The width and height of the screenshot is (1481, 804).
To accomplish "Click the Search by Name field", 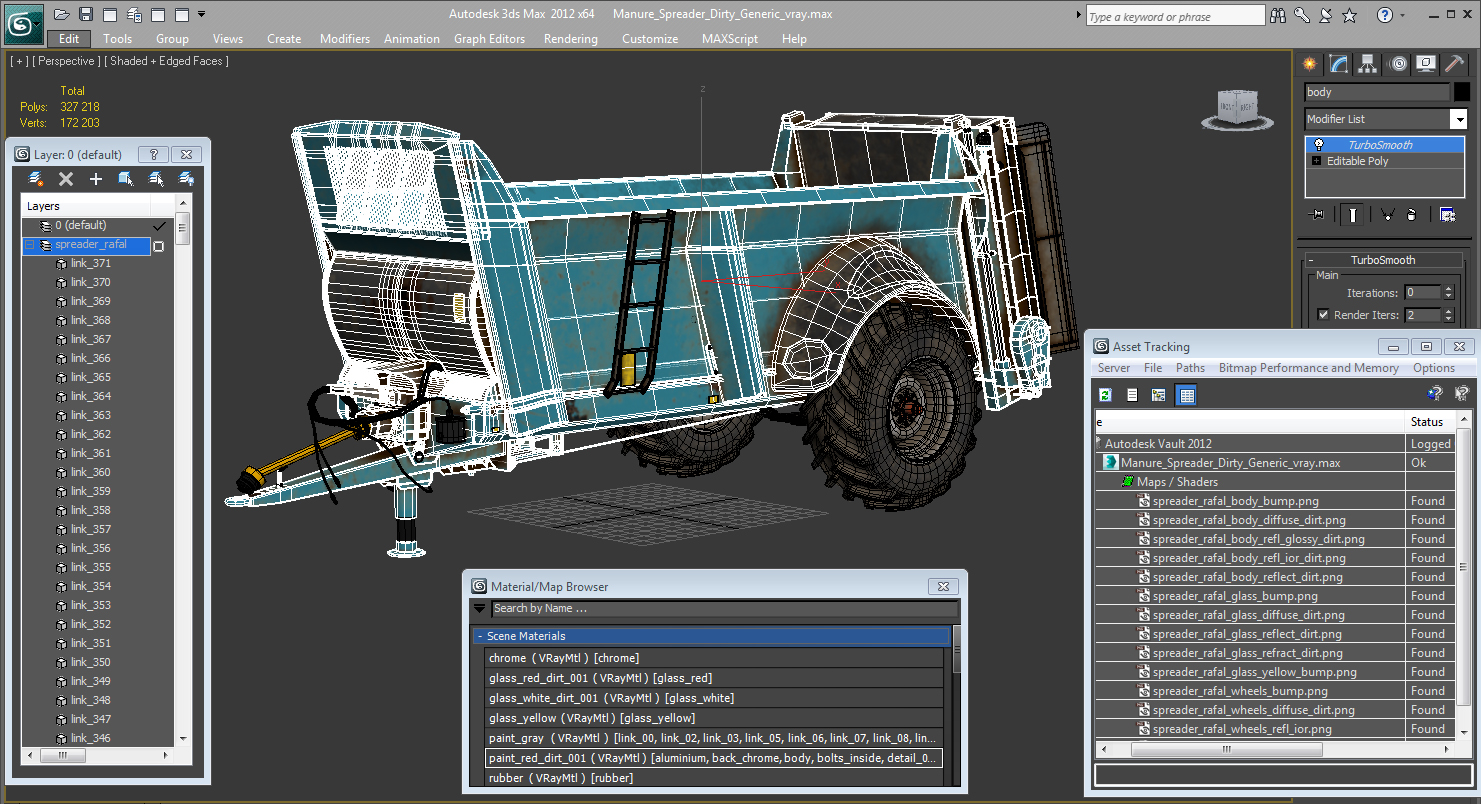I will coord(724,608).
